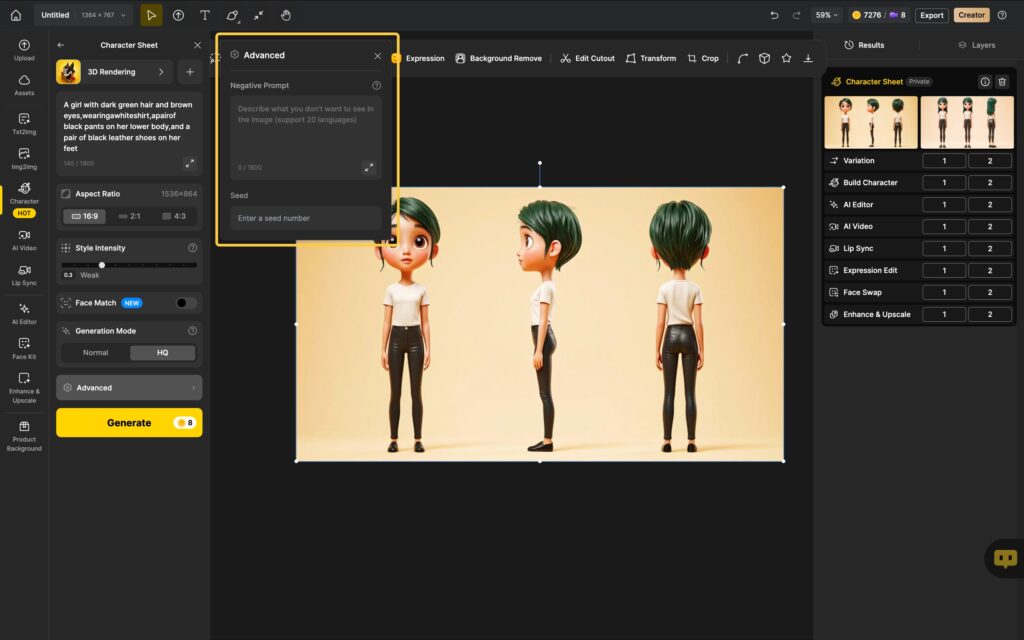
Task: Click the yellow Generate button
Action: (129, 423)
